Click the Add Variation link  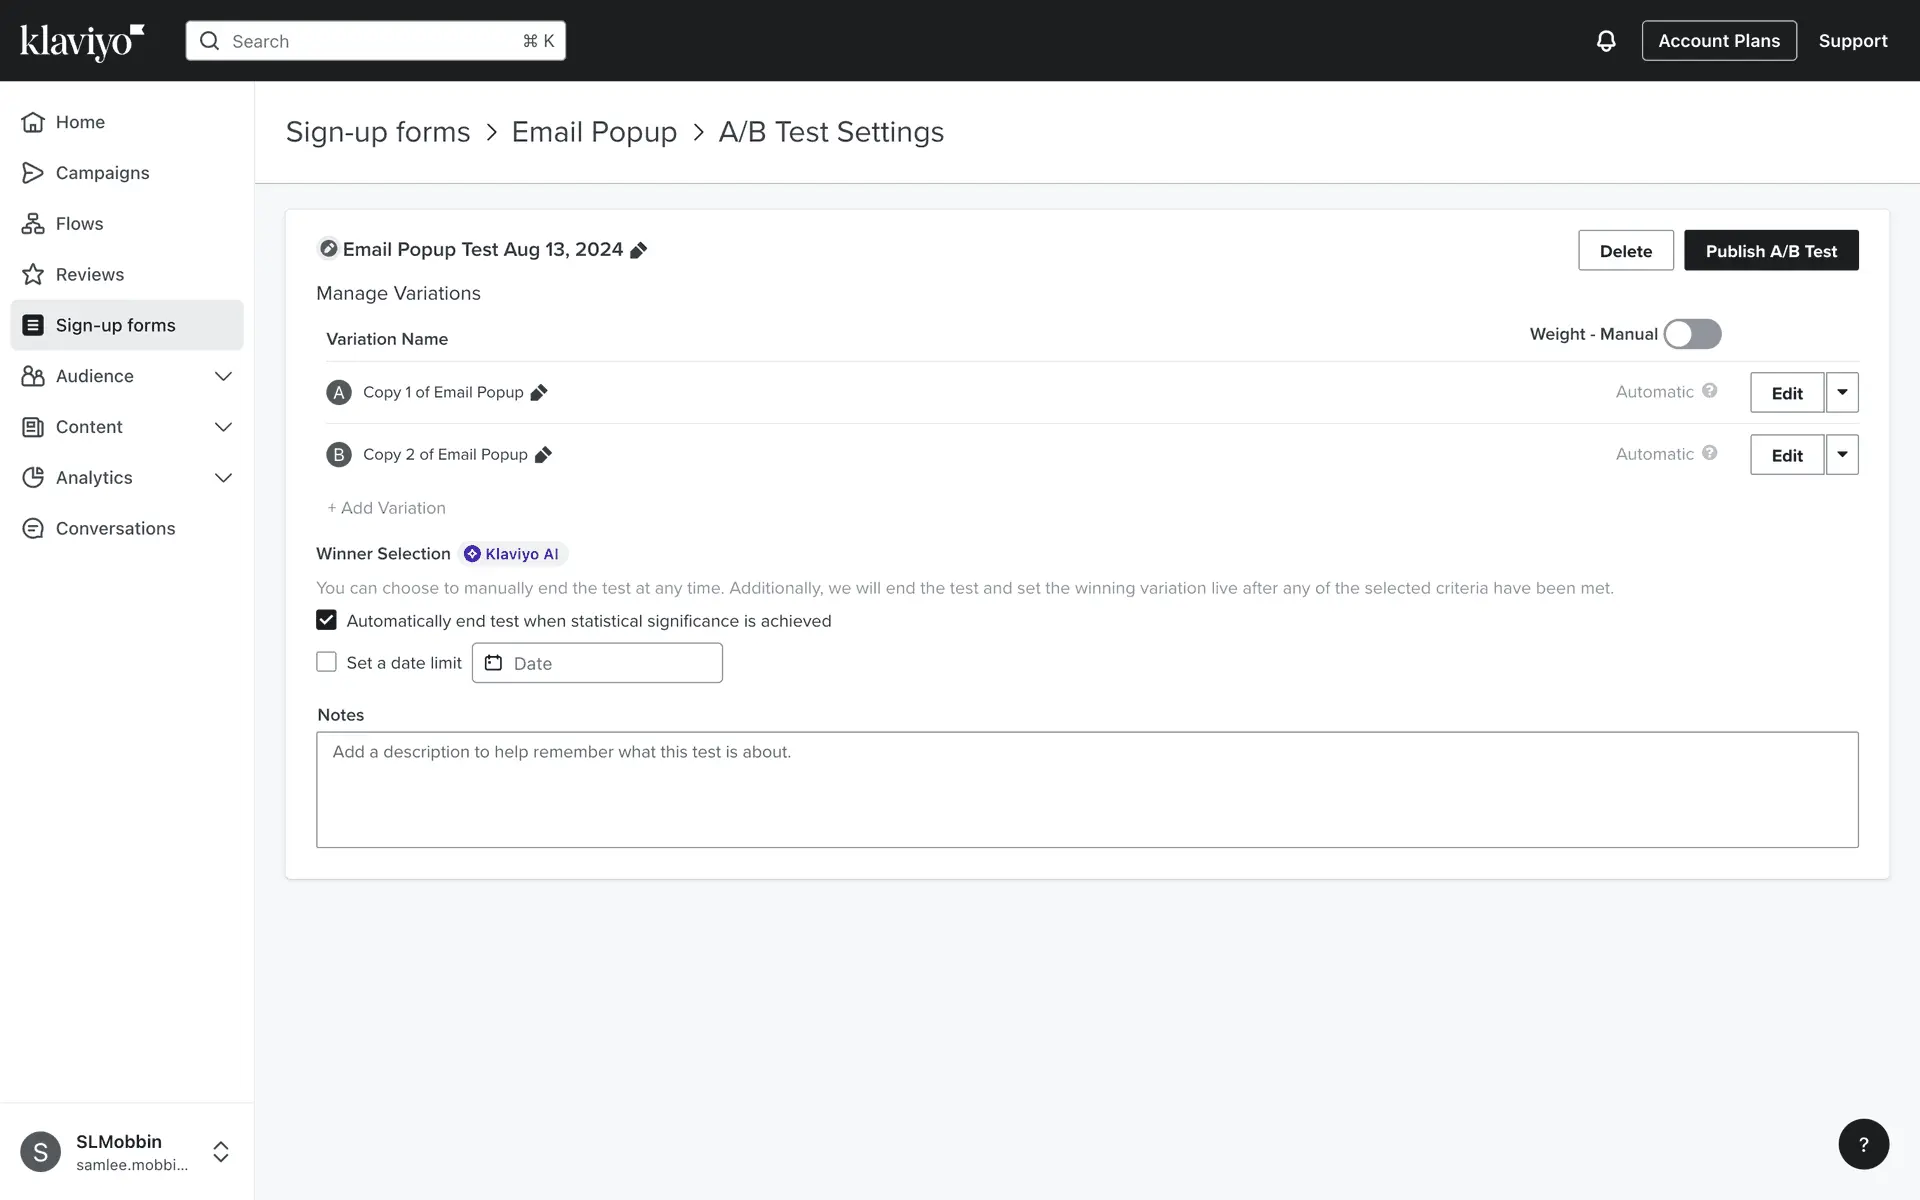[387, 508]
